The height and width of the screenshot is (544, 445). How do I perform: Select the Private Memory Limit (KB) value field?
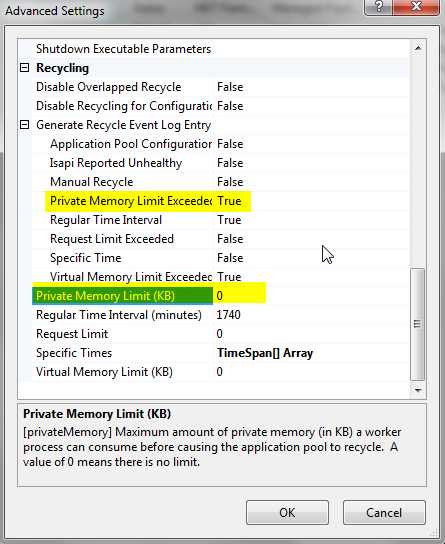(311, 296)
